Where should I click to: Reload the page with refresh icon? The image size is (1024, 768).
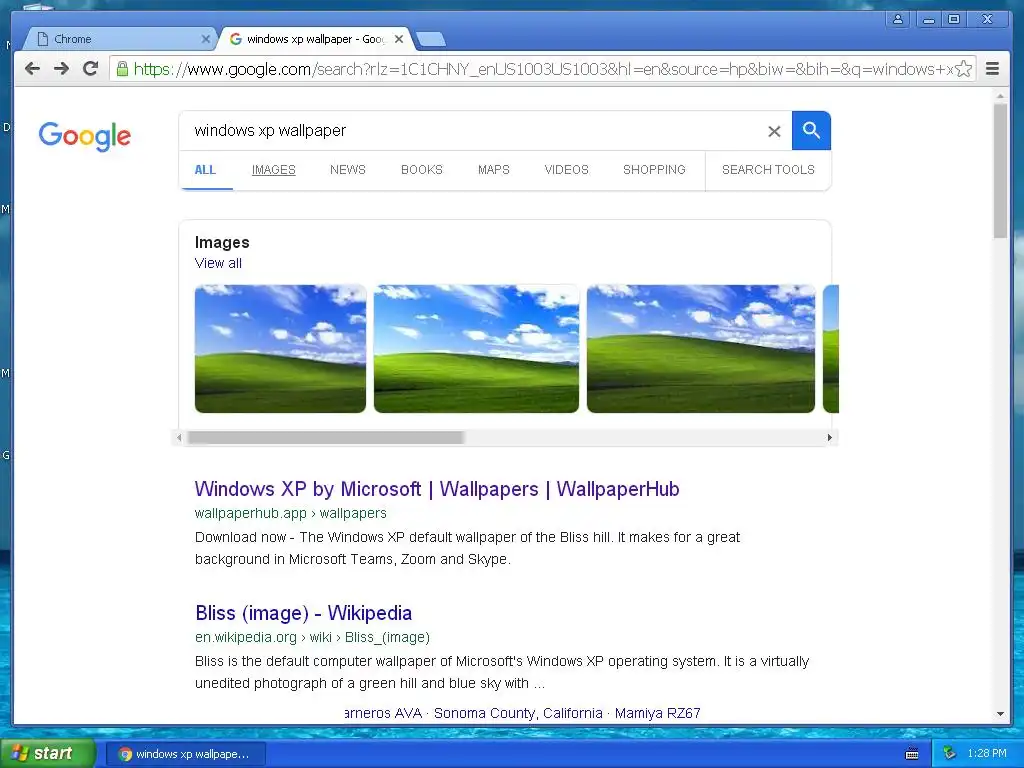click(x=90, y=69)
